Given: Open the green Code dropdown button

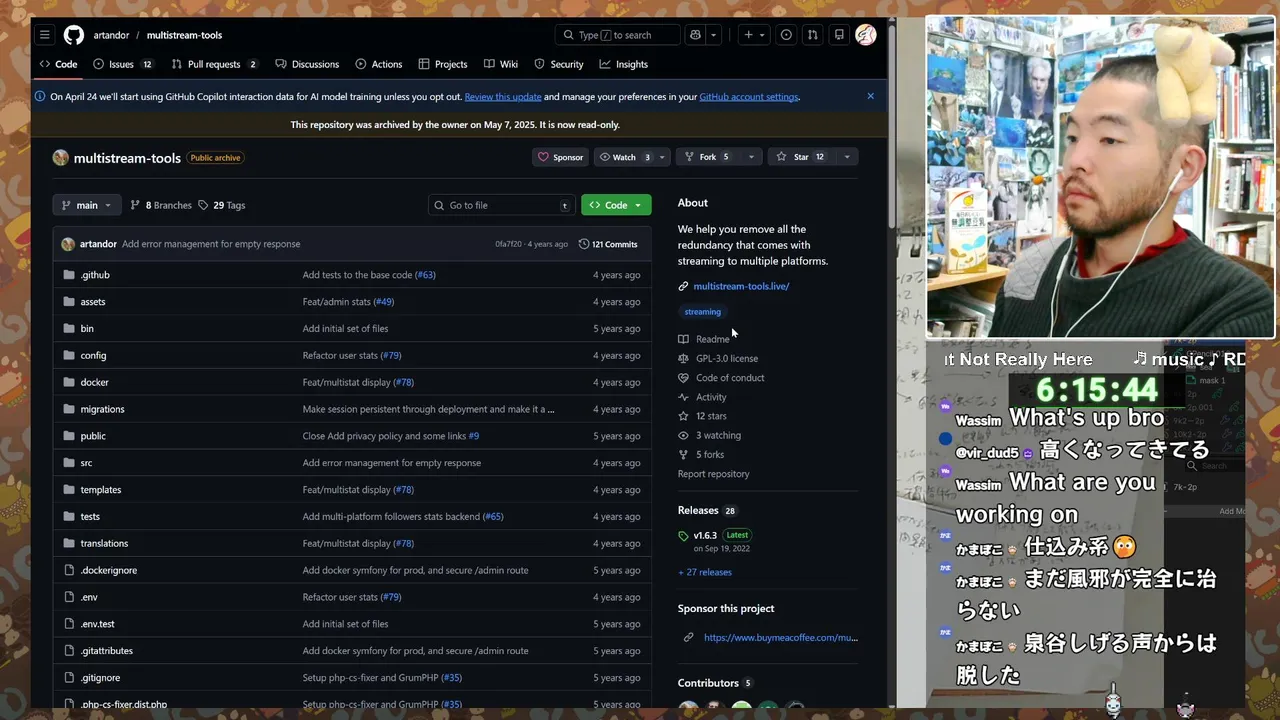Looking at the screenshot, I should coord(616,205).
